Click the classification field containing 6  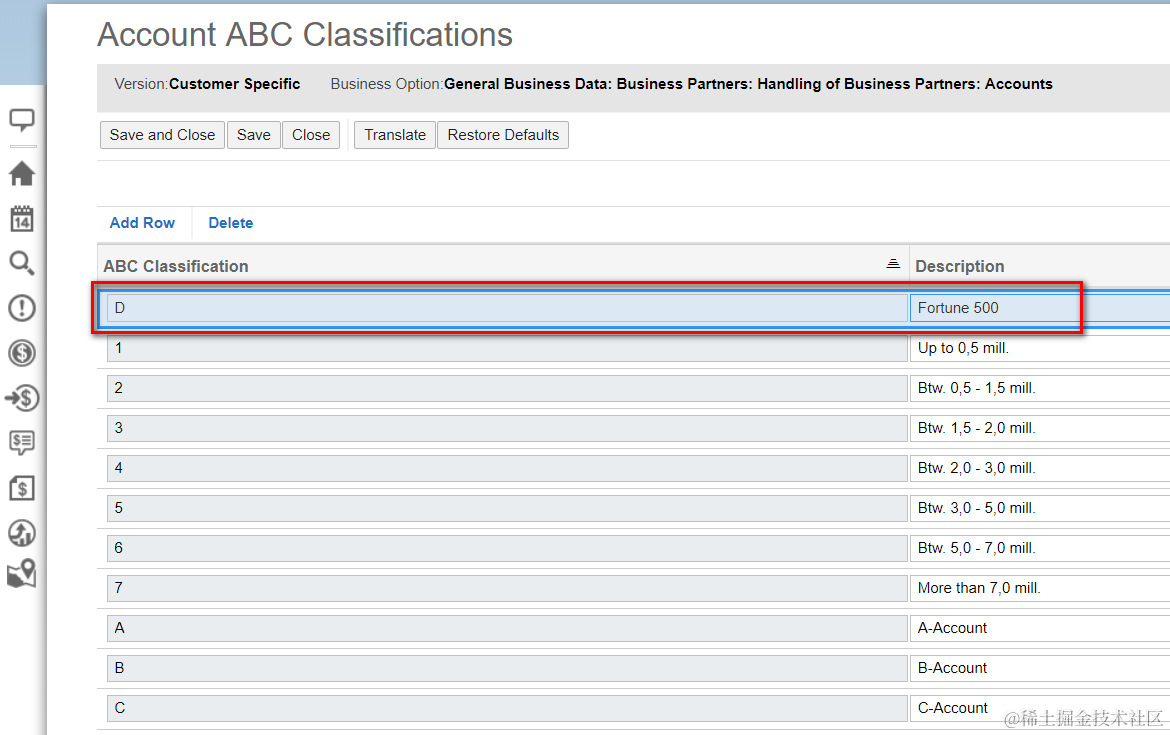coord(507,548)
